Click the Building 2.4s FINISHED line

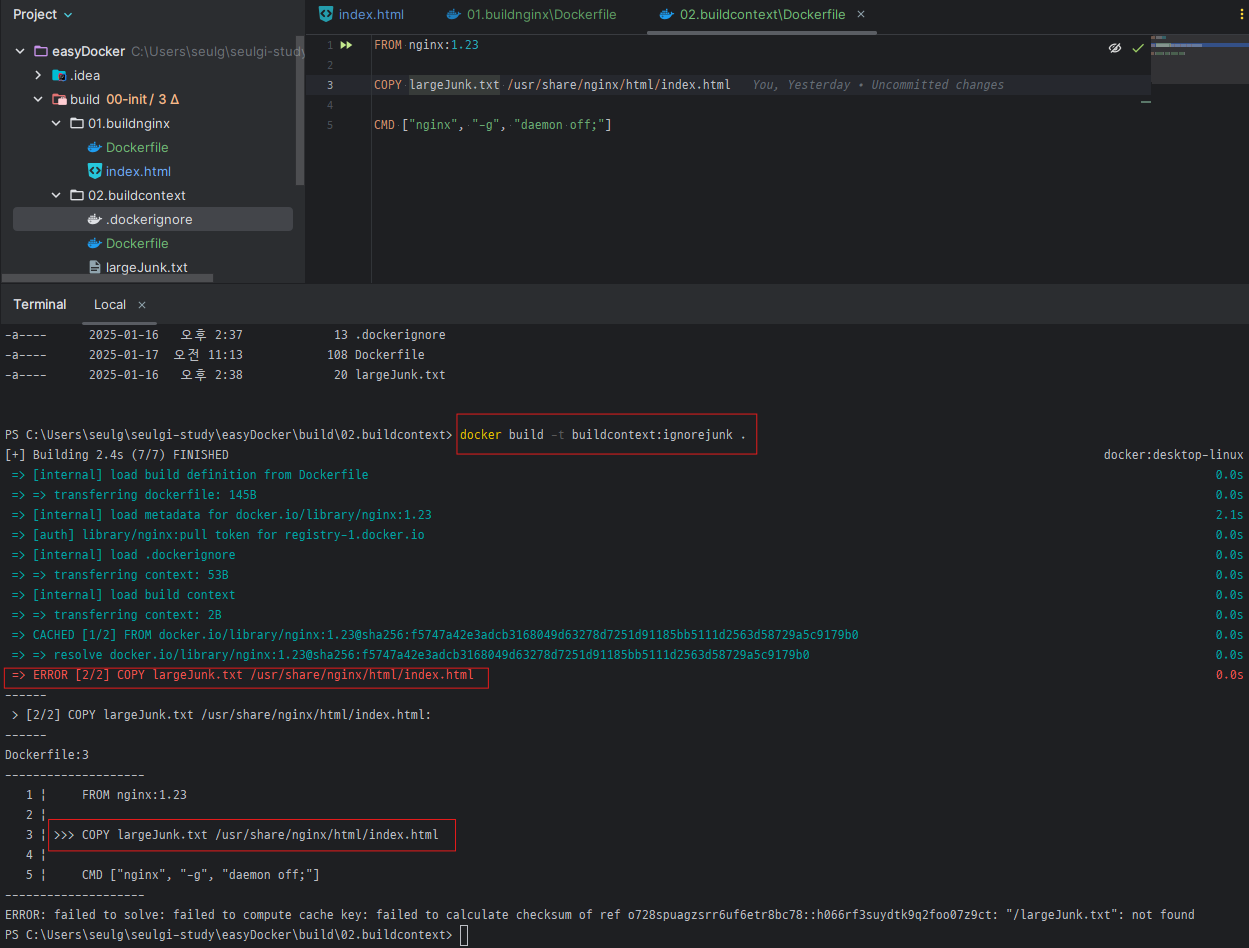117,455
